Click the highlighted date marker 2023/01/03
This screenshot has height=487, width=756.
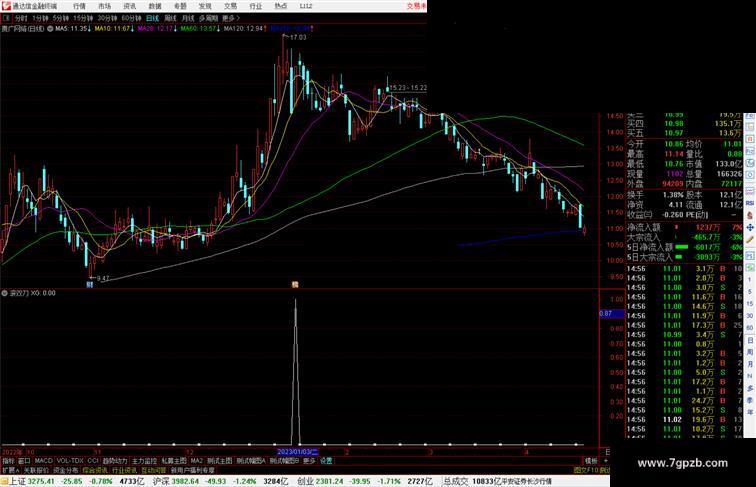(x=297, y=452)
